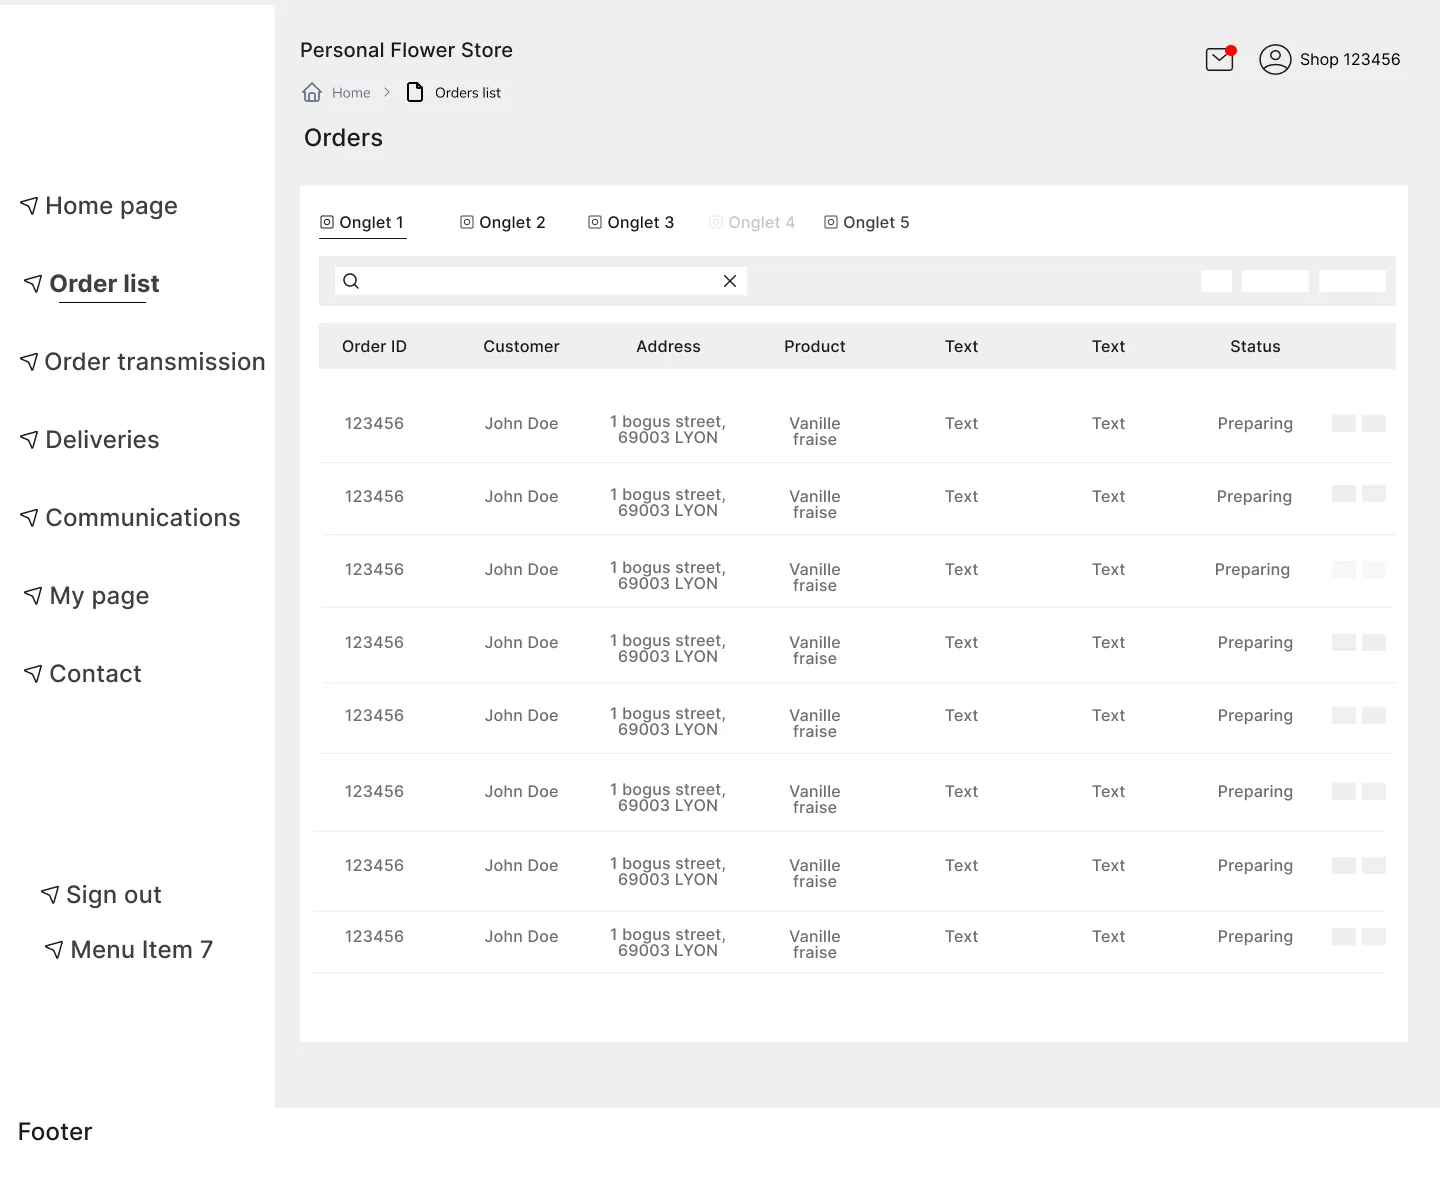Screen dimensions: 1440x1180
Task: Switch to the Onglet 1 tab
Action: pos(362,222)
